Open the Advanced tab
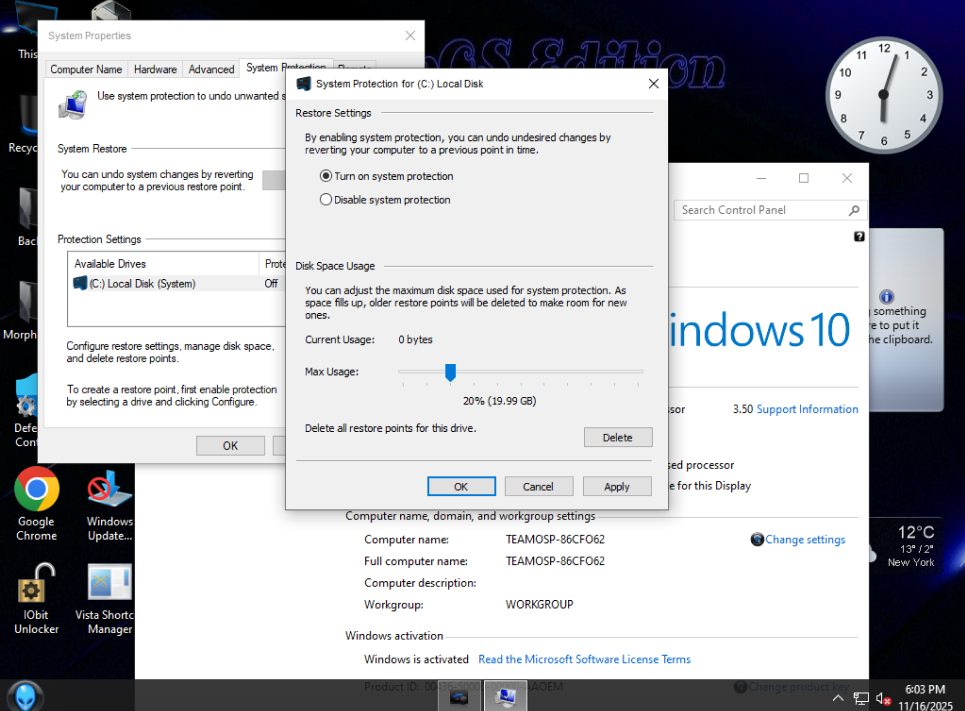This screenshot has width=965, height=711. [211, 70]
